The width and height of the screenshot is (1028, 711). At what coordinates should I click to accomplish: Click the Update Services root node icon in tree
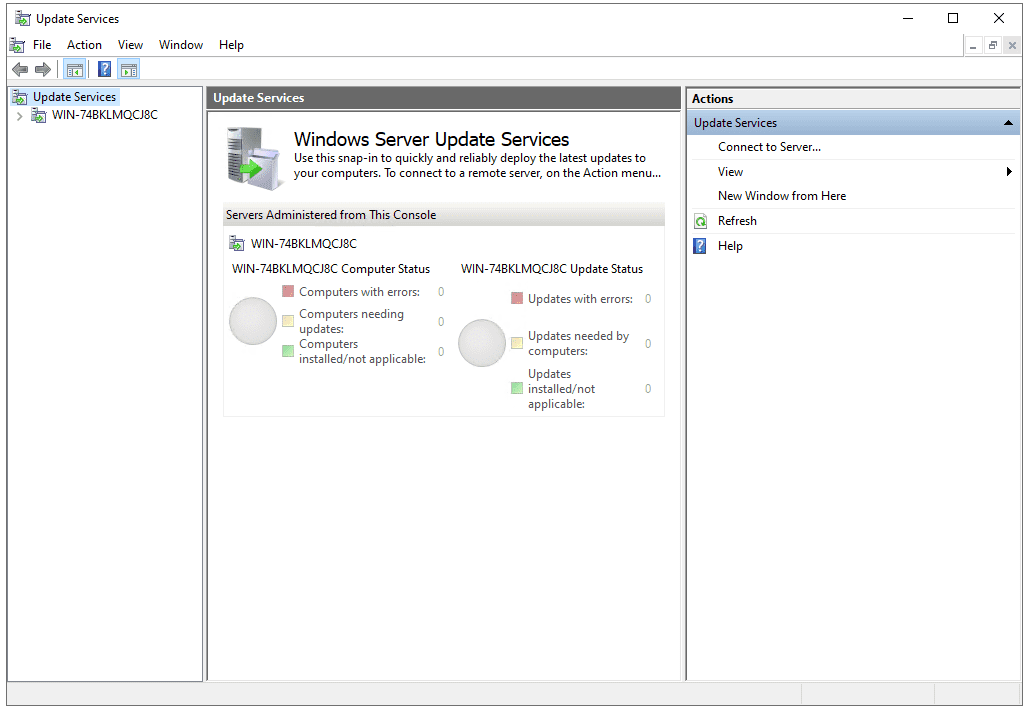click(20, 97)
